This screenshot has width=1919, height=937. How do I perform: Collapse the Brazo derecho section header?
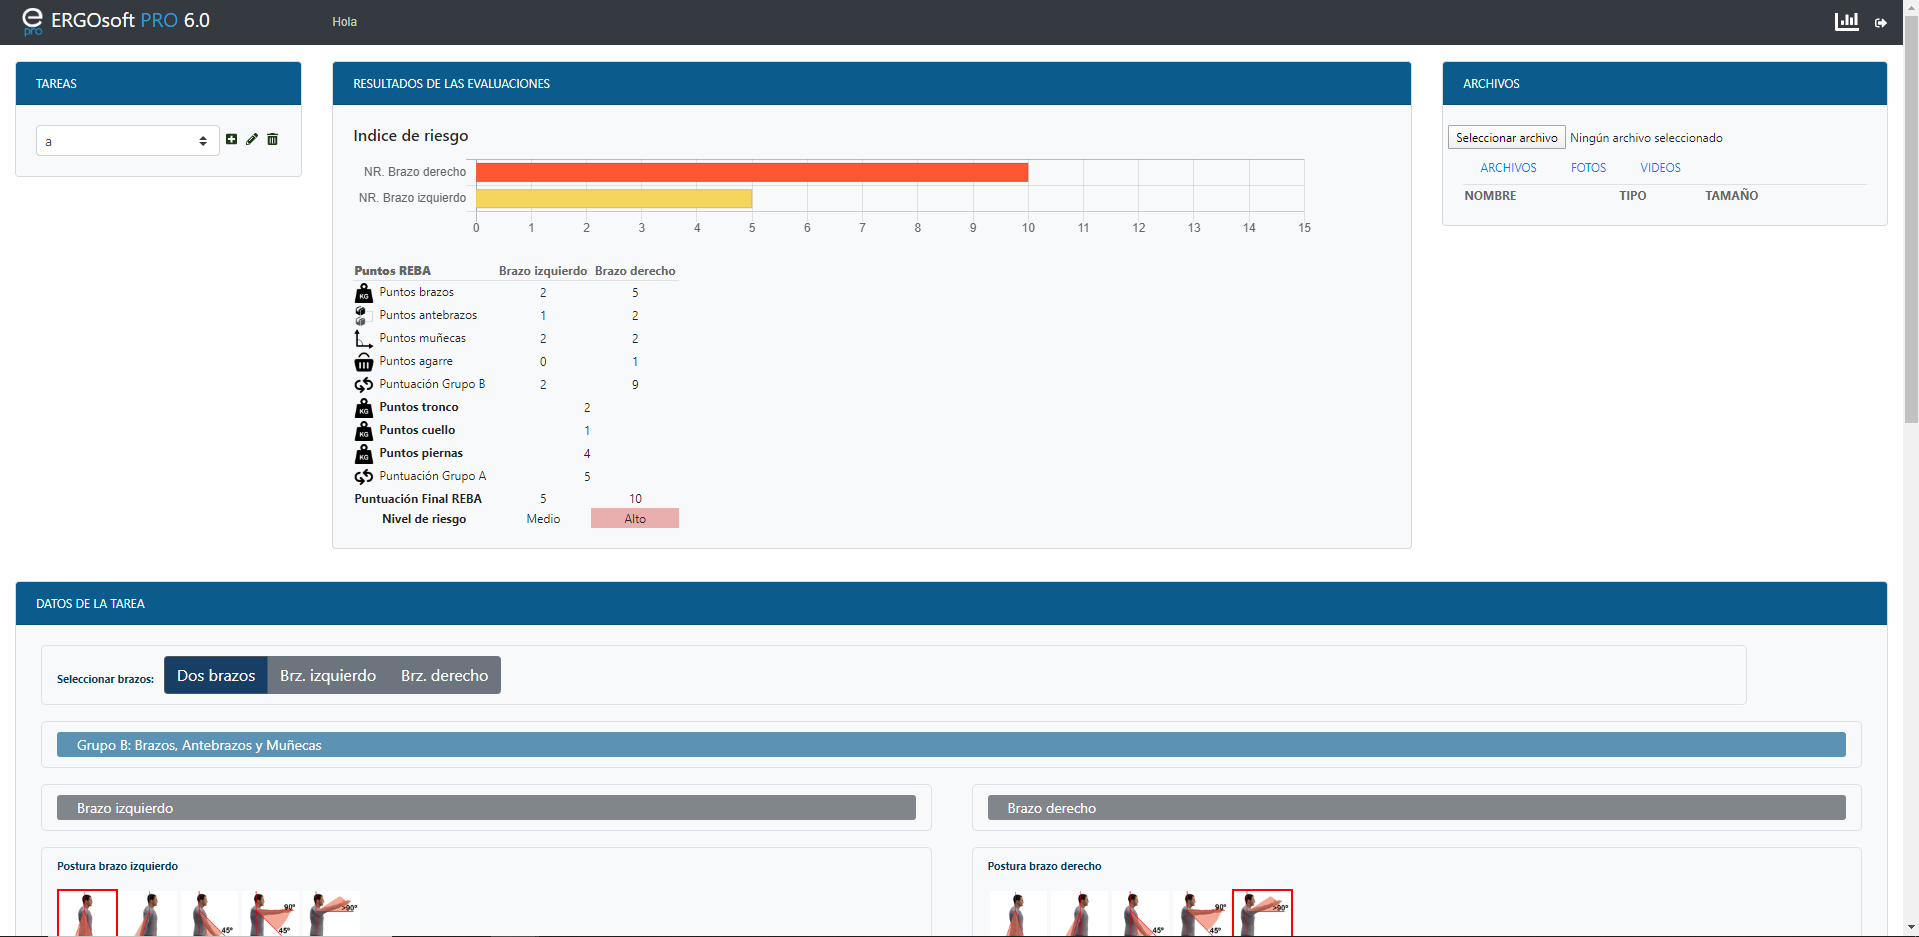[x=1416, y=808]
